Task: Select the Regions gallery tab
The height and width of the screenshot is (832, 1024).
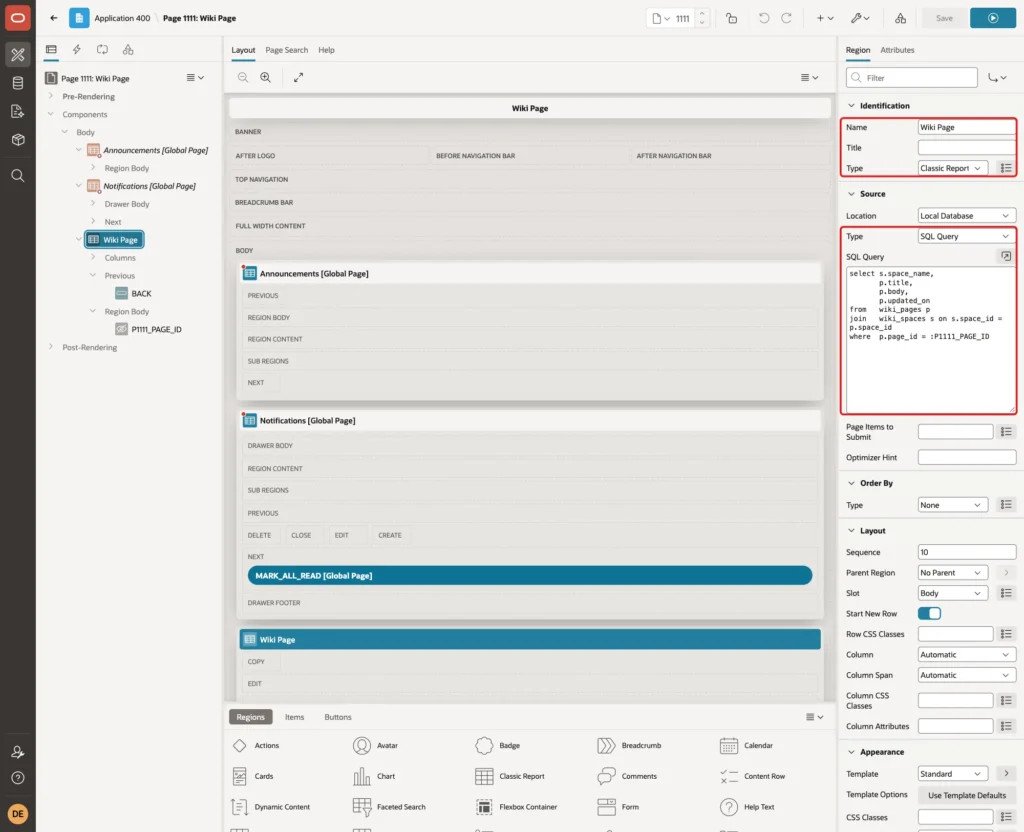Action: [x=251, y=717]
